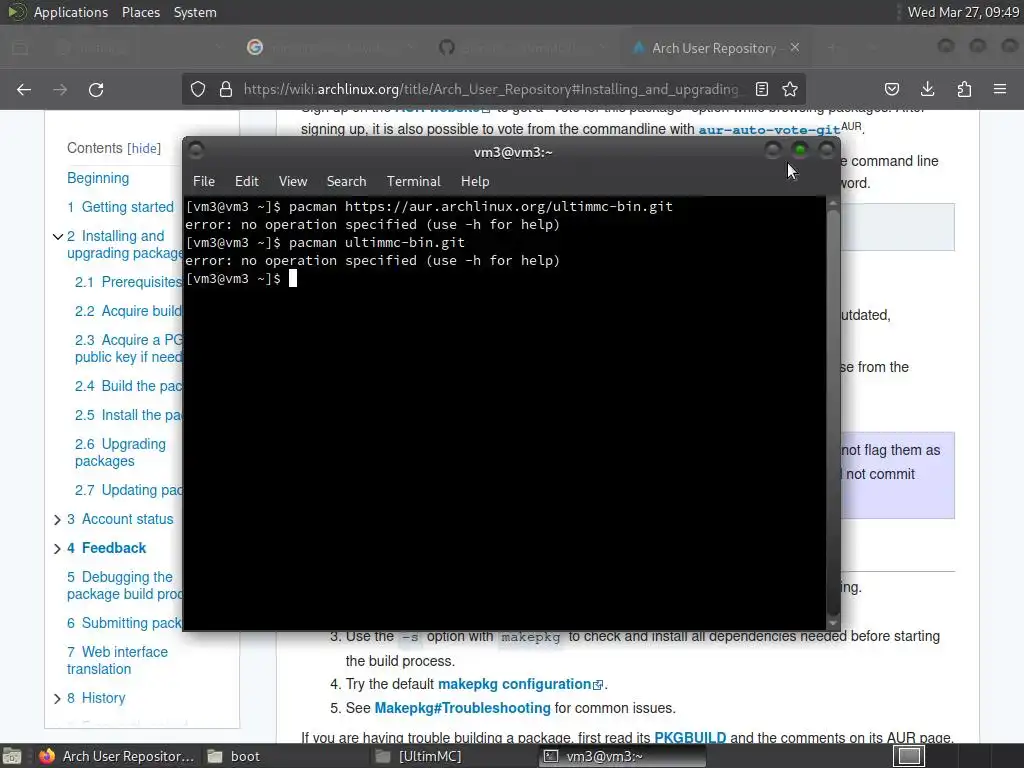Click the terminal vertical scrollbar

[833, 413]
